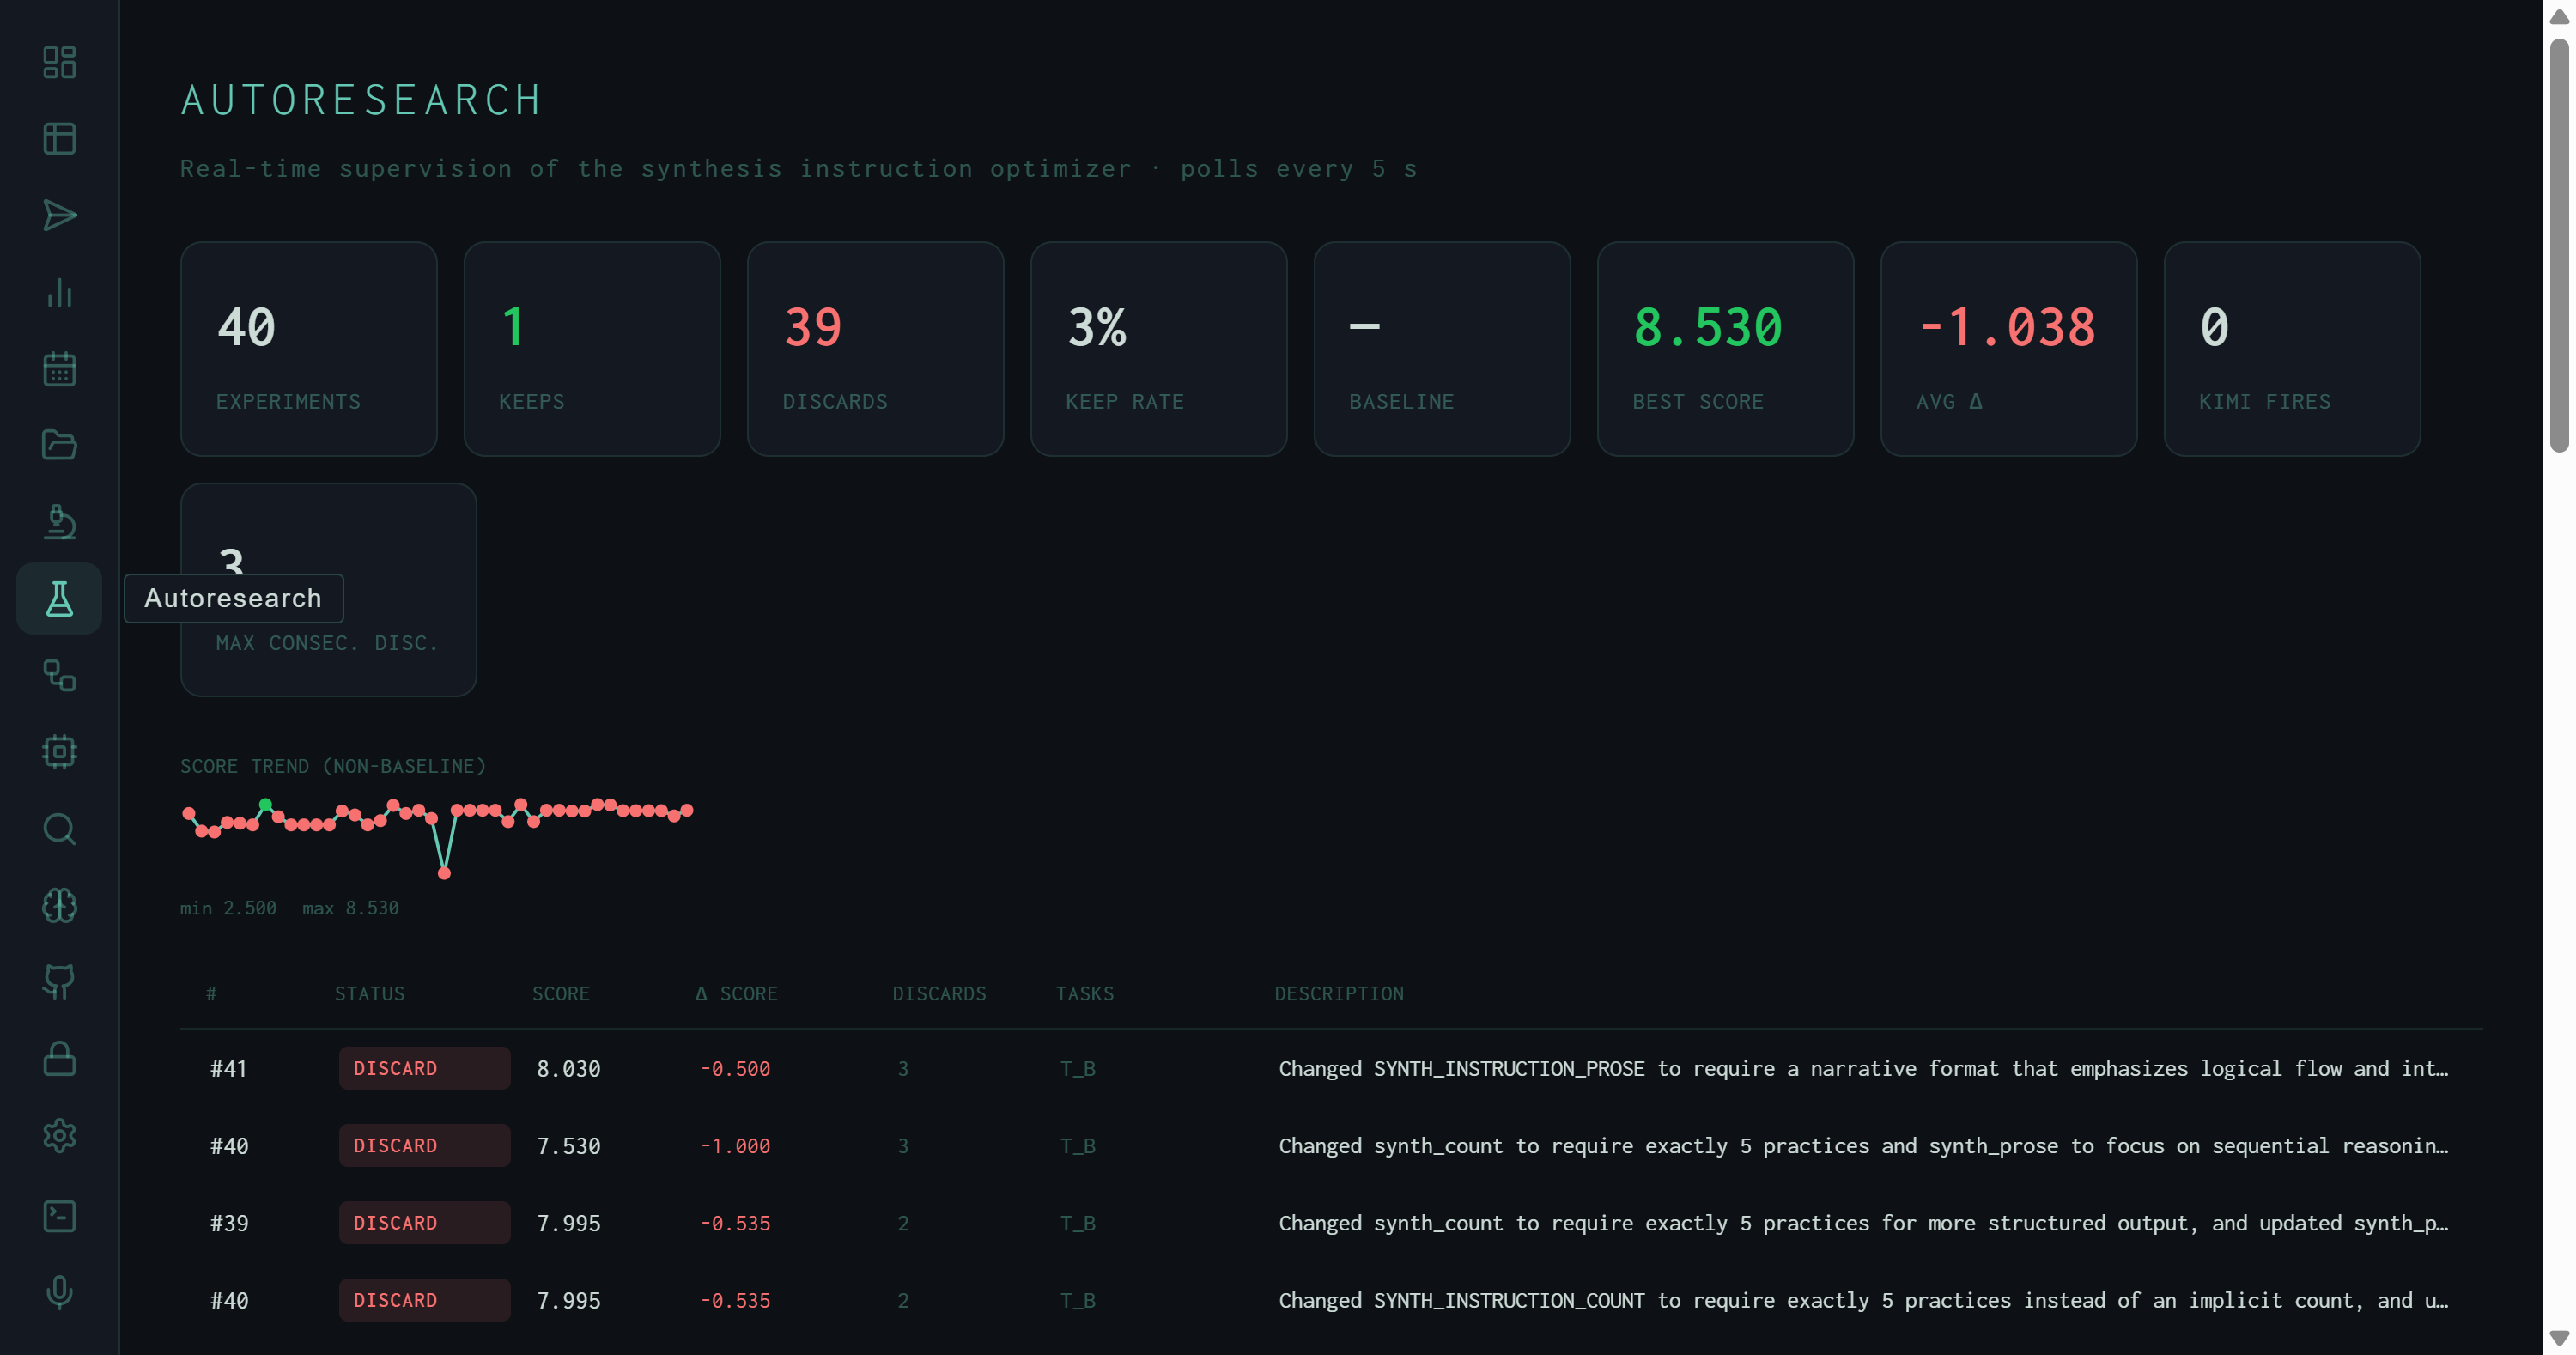Open the magnifying glass search icon
The width and height of the screenshot is (2576, 1355).
tap(59, 829)
